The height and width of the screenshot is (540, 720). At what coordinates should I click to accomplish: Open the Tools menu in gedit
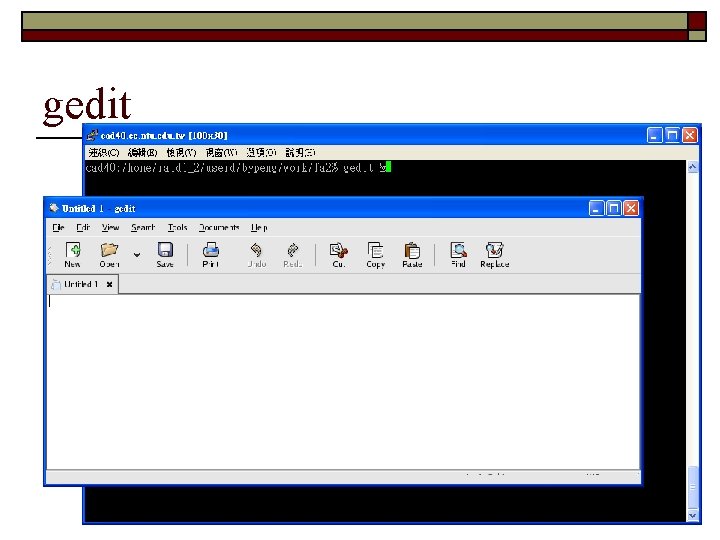(177, 227)
